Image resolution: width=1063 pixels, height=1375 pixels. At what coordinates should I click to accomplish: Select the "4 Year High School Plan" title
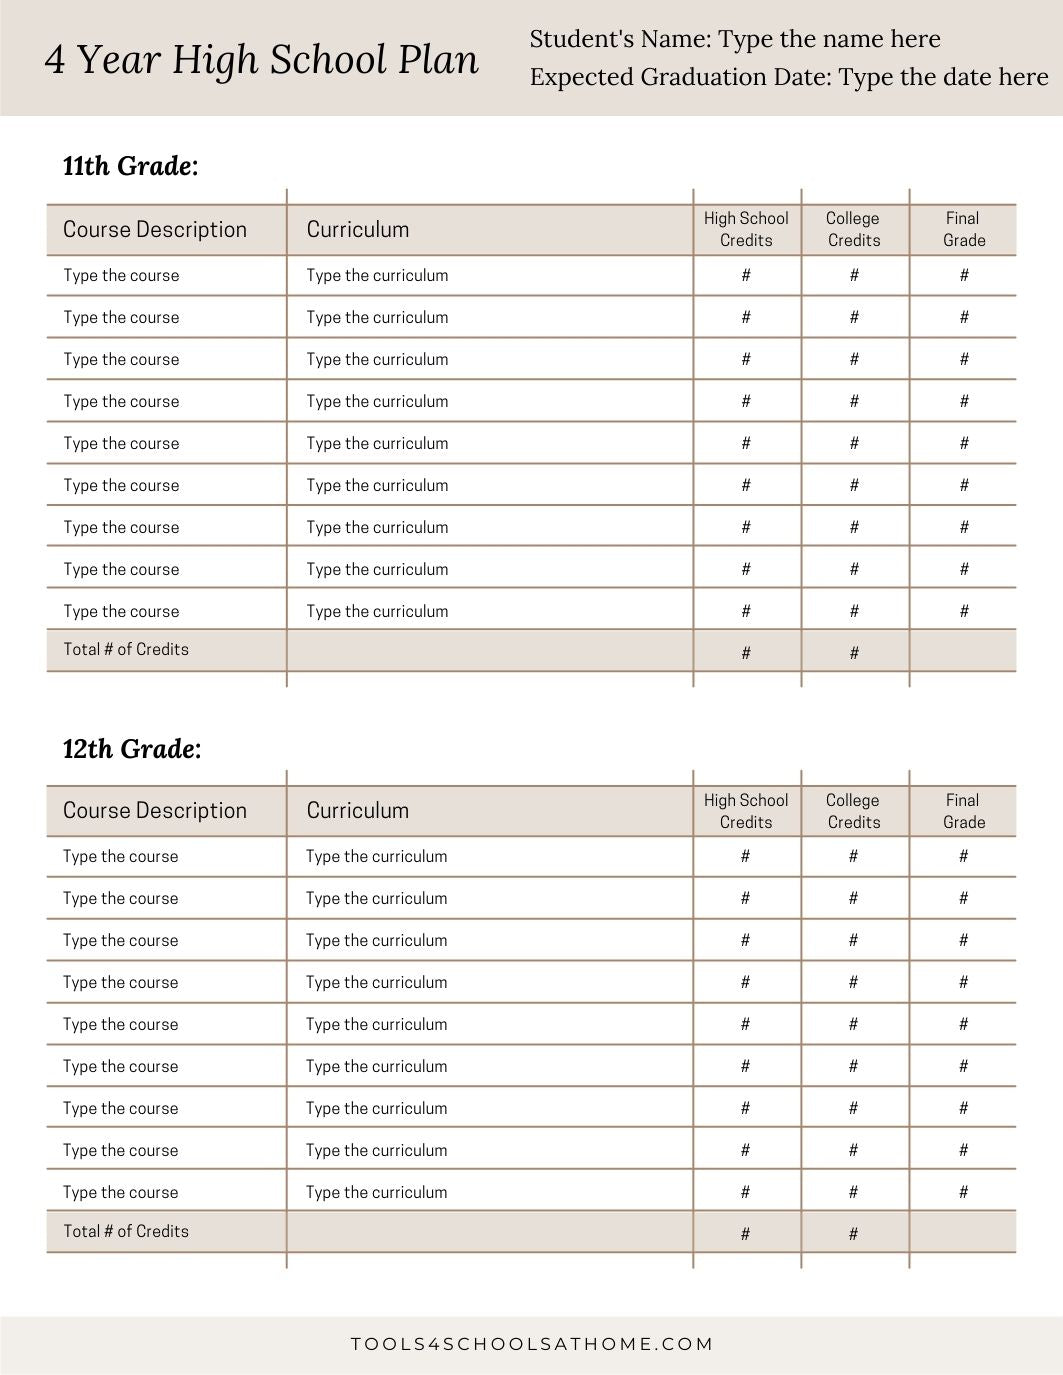(262, 60)
